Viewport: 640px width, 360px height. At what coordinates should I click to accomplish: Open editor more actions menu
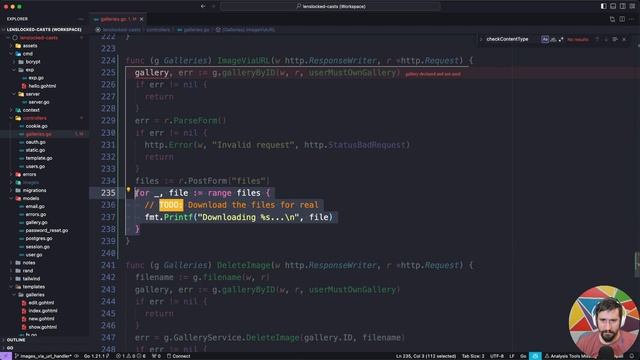pos(632,19)
